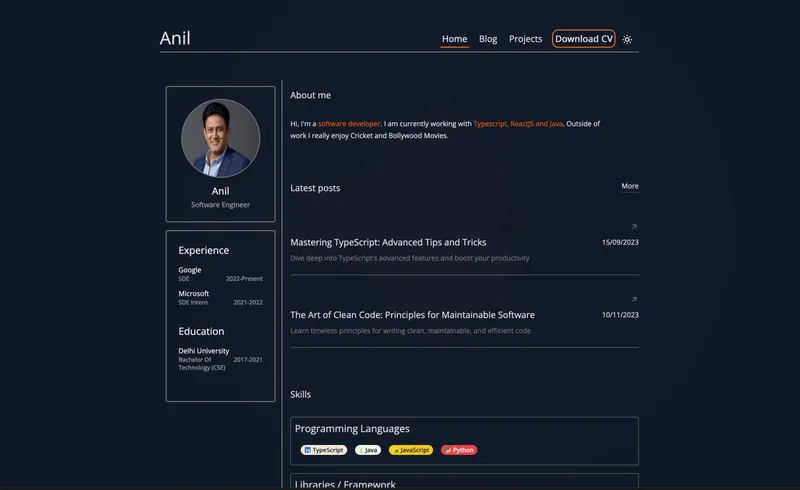Open the Mastering TypeScript post title

point(388,242)
